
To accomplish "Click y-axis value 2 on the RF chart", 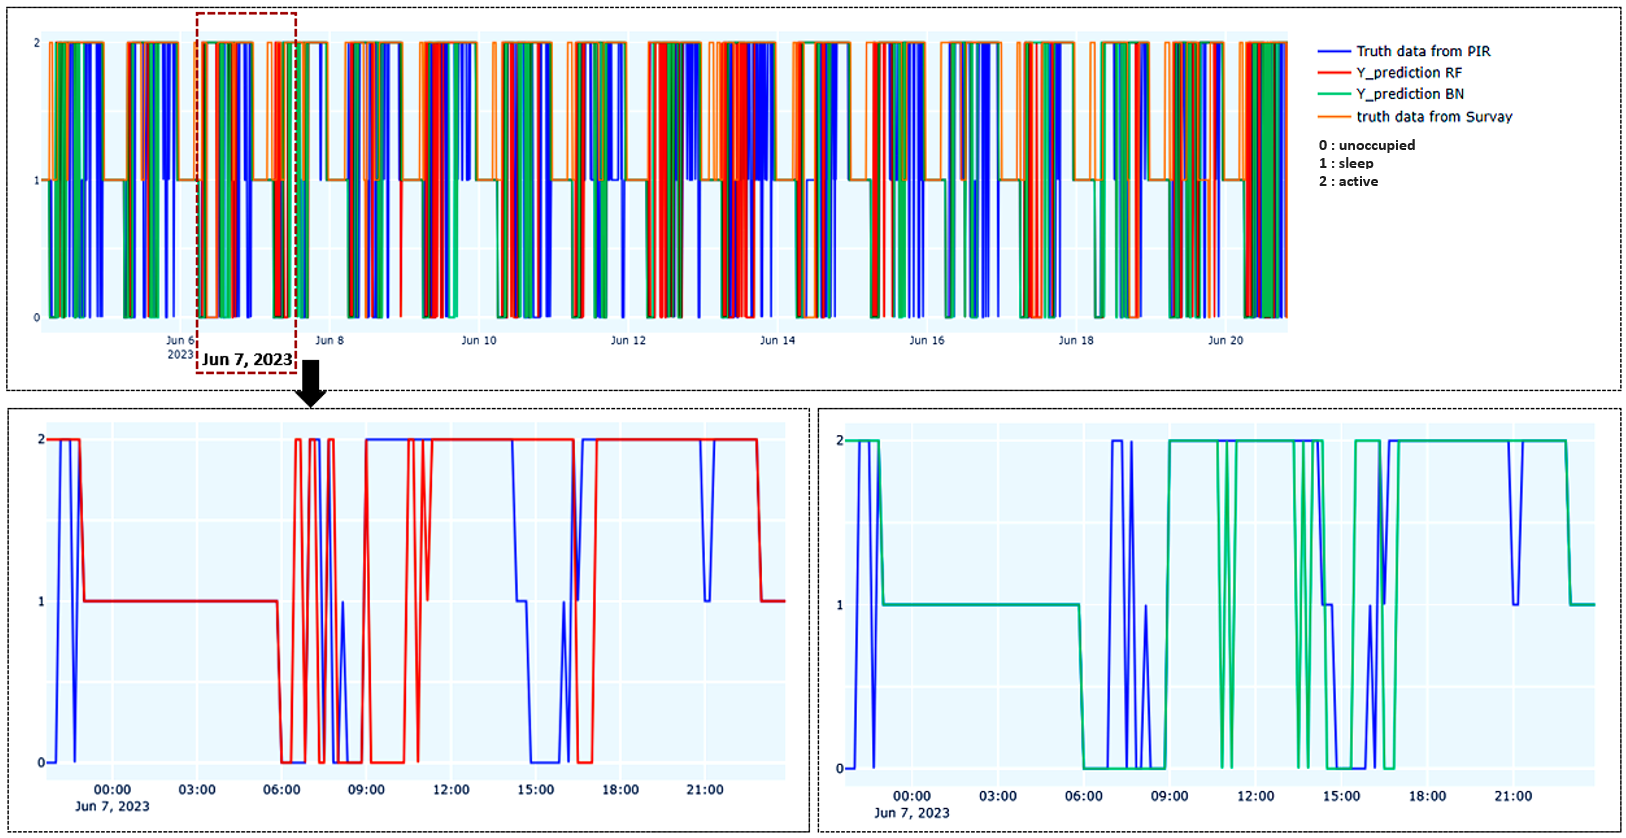I will point(41,440).
